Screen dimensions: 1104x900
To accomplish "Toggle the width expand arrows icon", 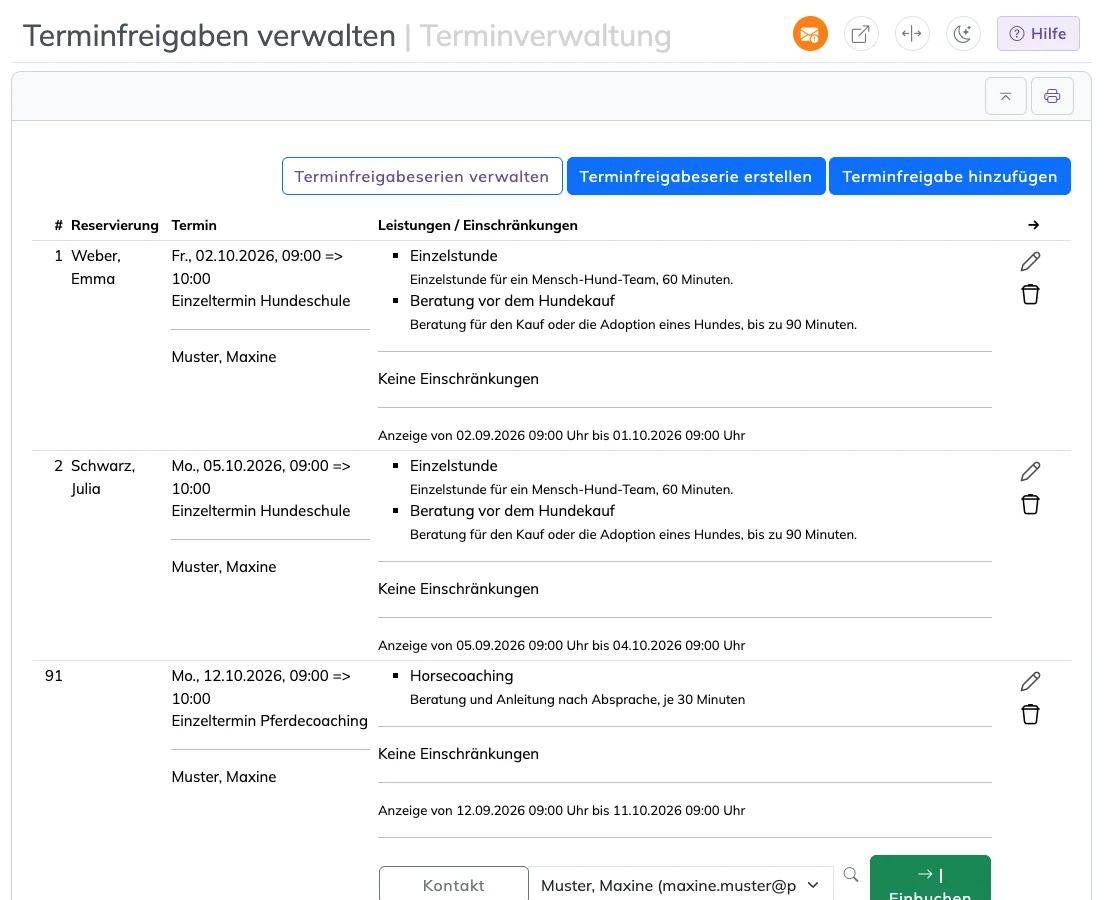I will [912, 34].
